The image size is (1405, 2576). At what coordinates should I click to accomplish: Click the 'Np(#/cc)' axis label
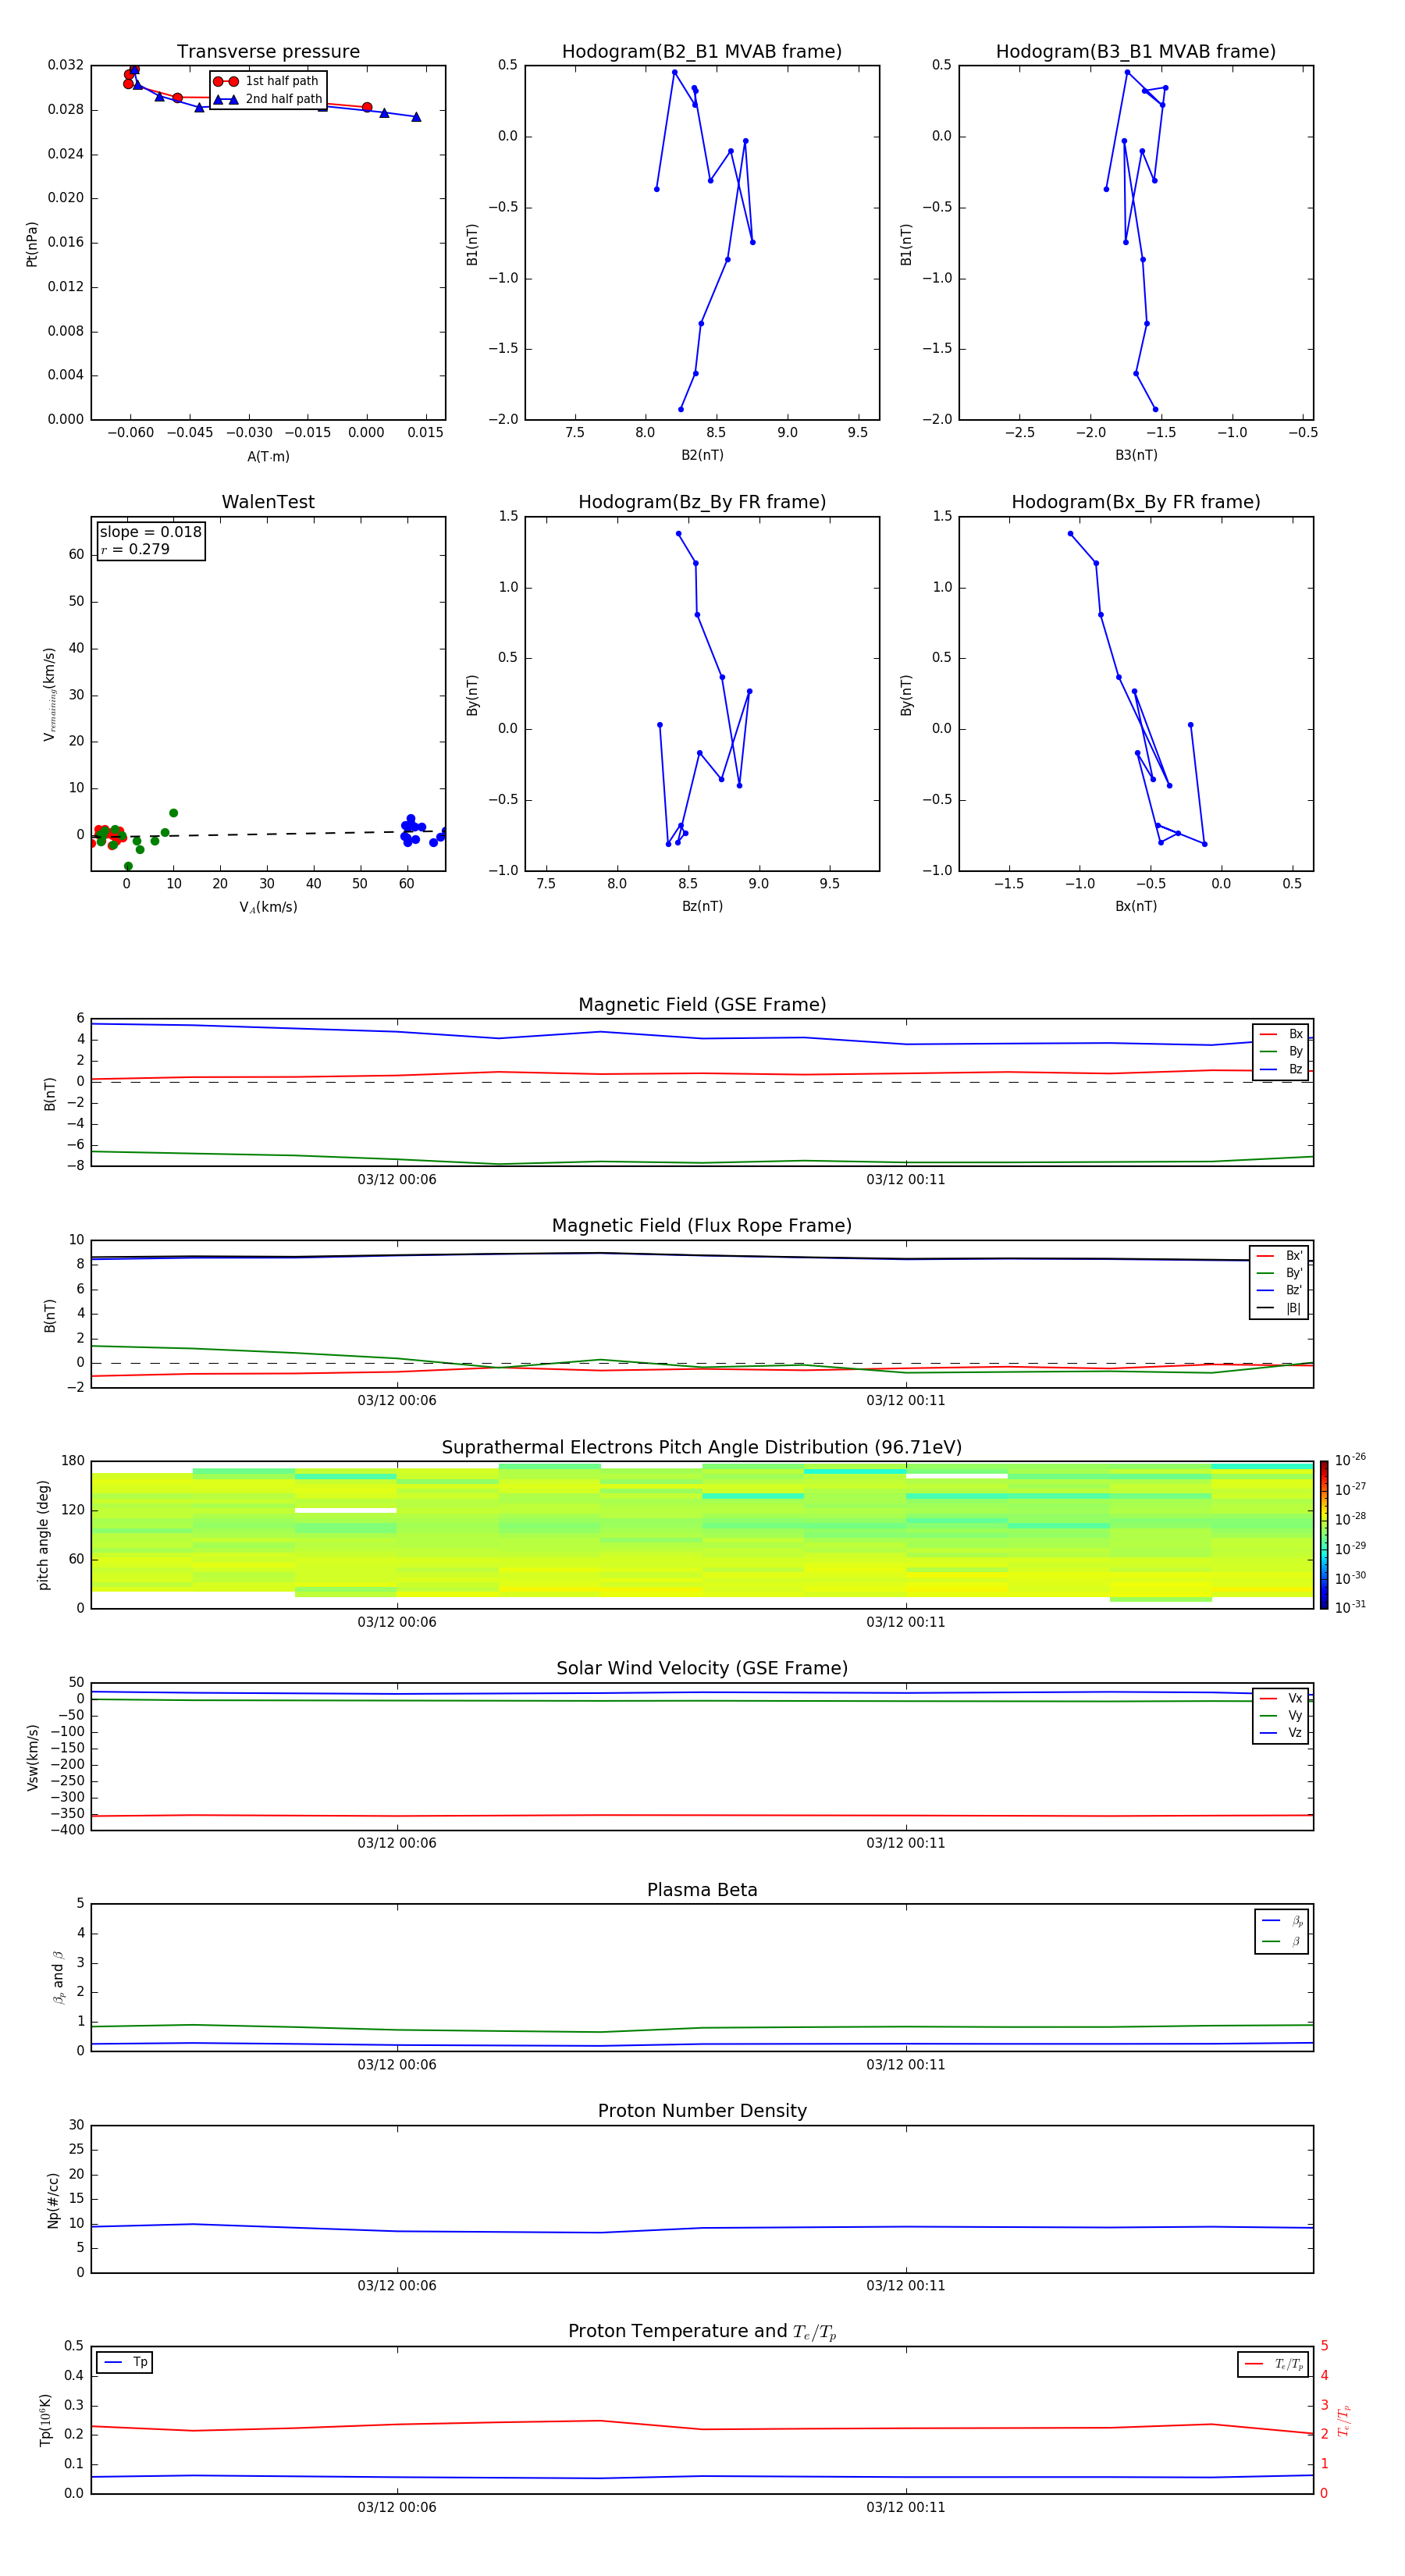click(x=53, y=2200)
